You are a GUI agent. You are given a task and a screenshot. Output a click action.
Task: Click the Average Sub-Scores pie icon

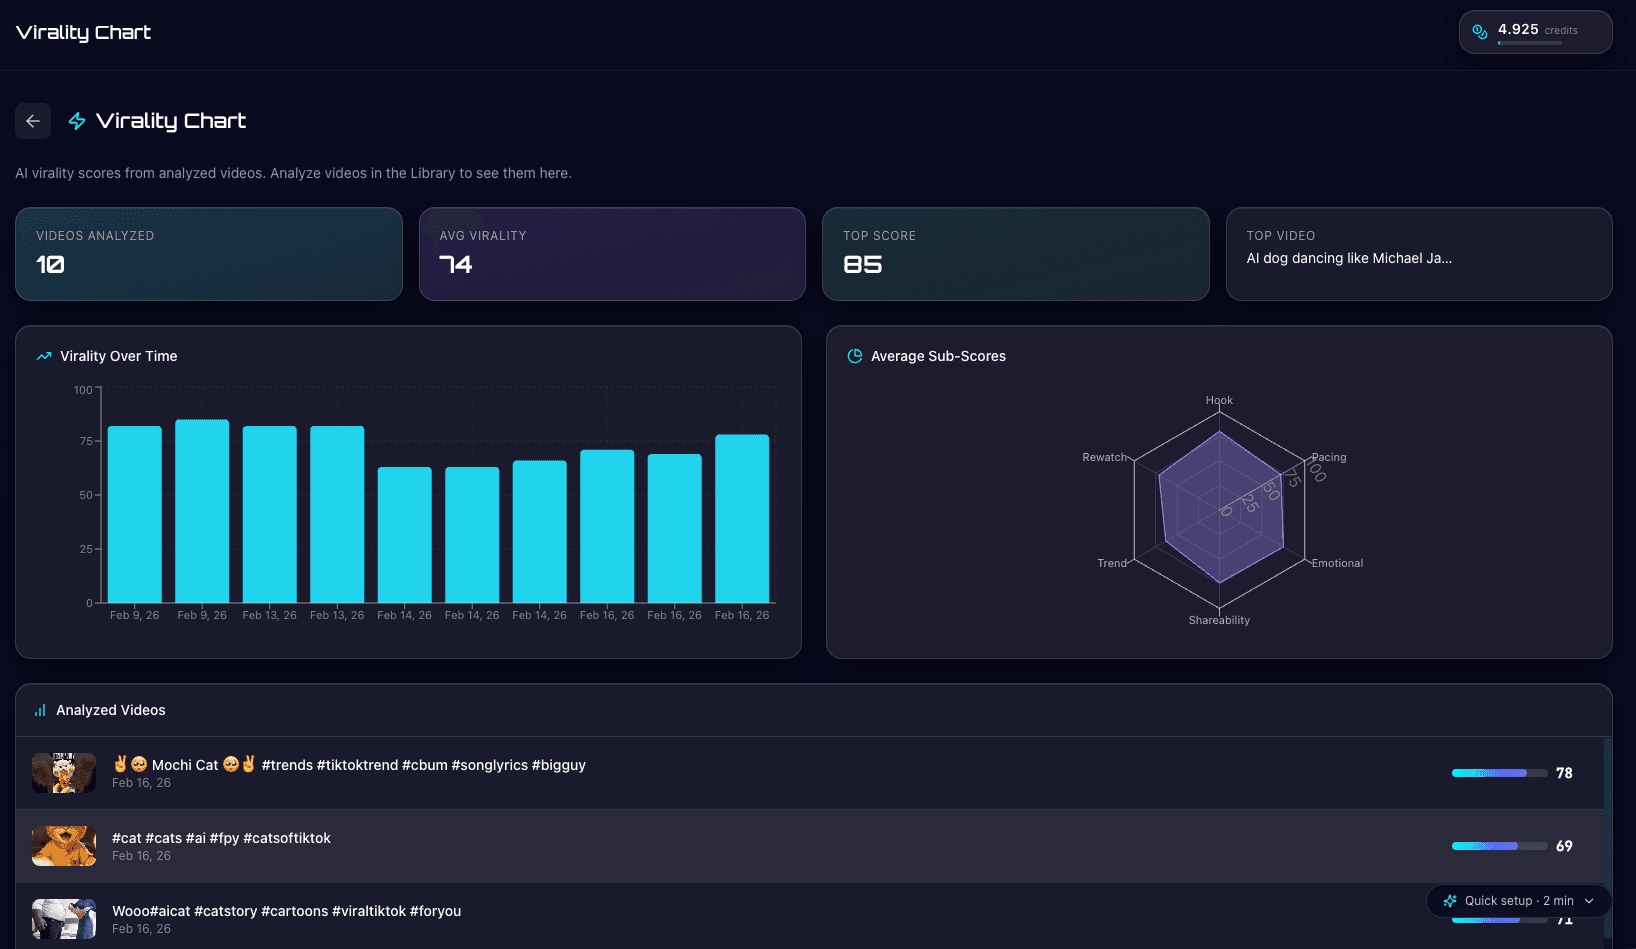click(855, 356)
